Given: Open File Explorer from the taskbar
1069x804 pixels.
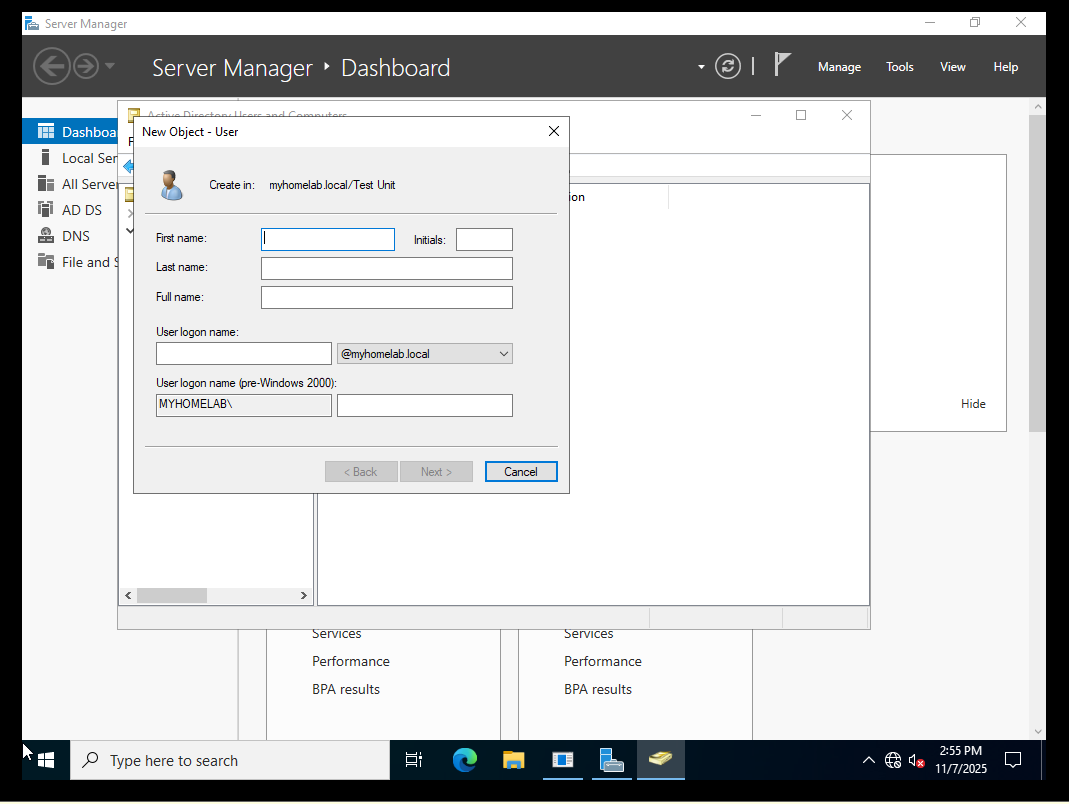Looking at the screenshot, I should [x=513, y=761].
